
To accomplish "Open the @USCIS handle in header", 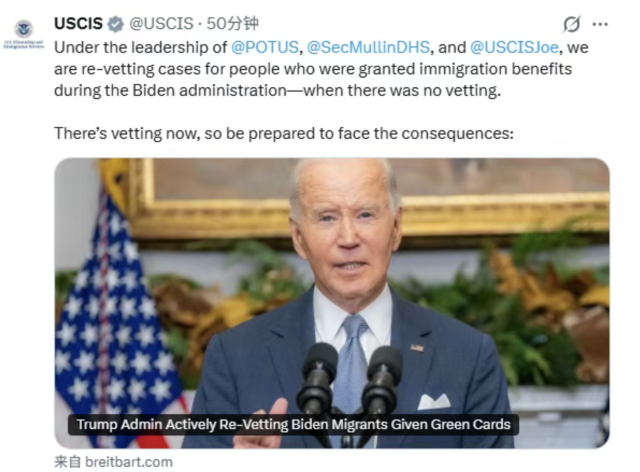I will (161, 24).
